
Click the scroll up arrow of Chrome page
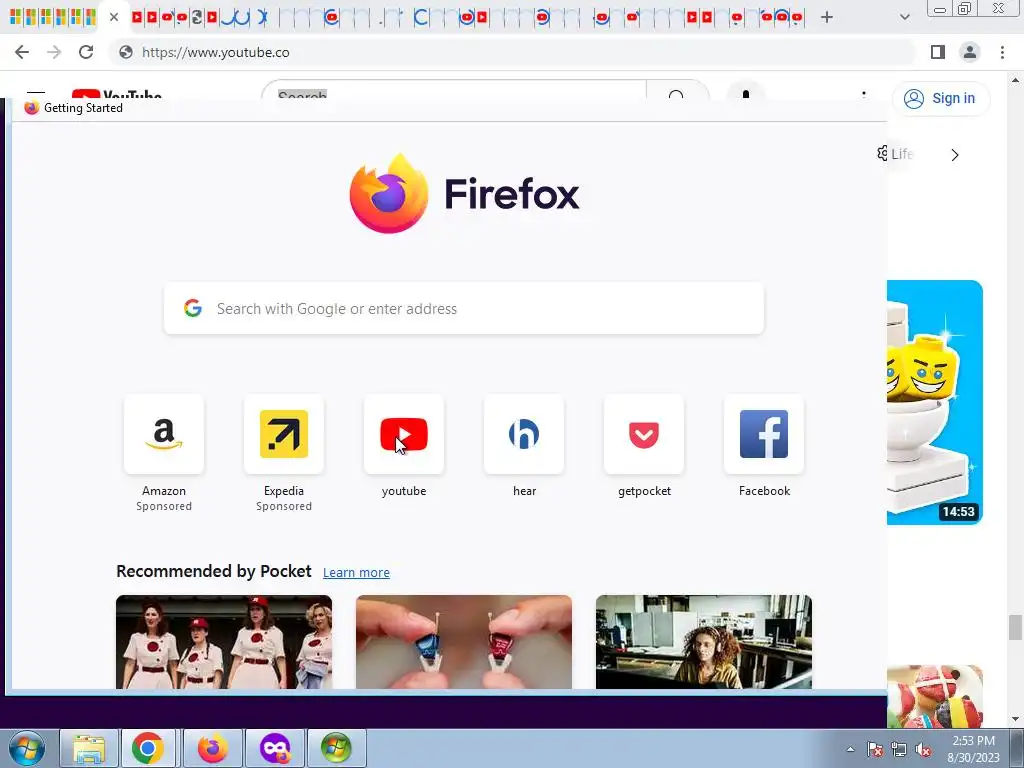pos(1015,80)
